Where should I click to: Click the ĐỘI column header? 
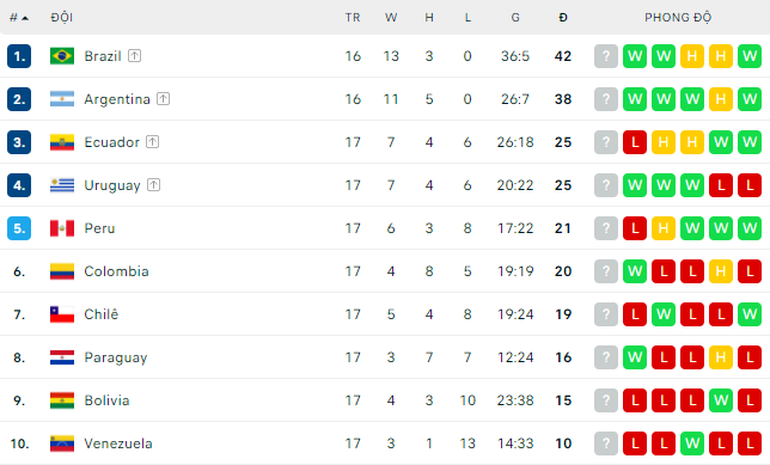point(62,18)
